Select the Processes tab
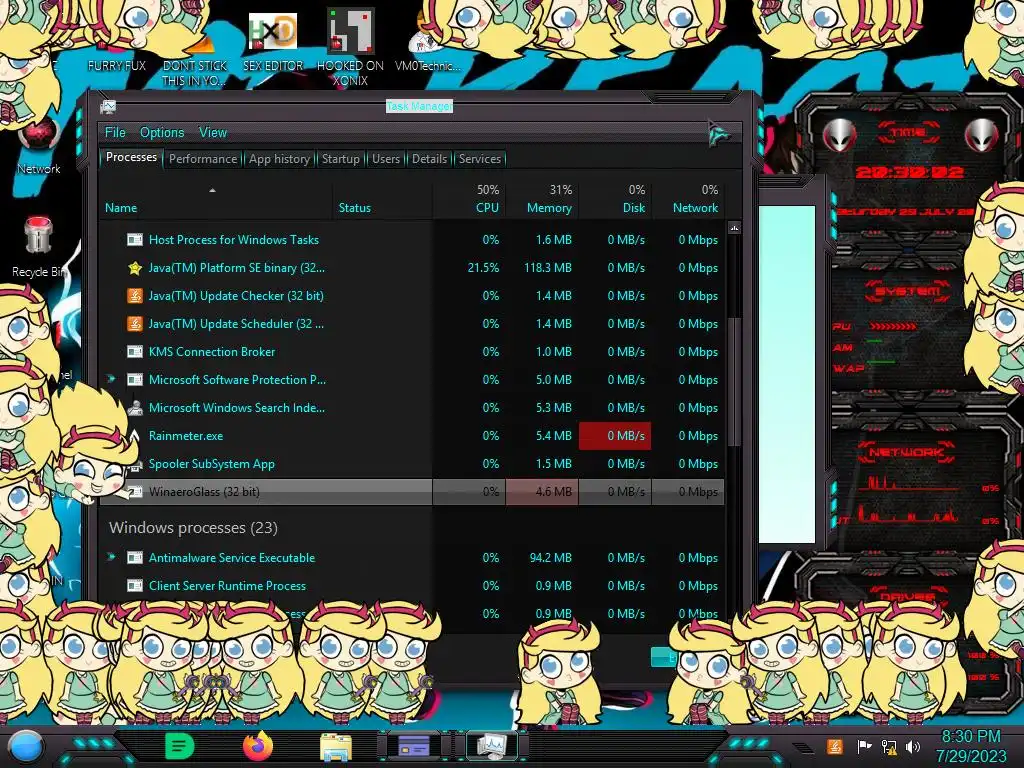Image resolution: width=1024 pixels, height=768 pixels. [x=131, y=157]
